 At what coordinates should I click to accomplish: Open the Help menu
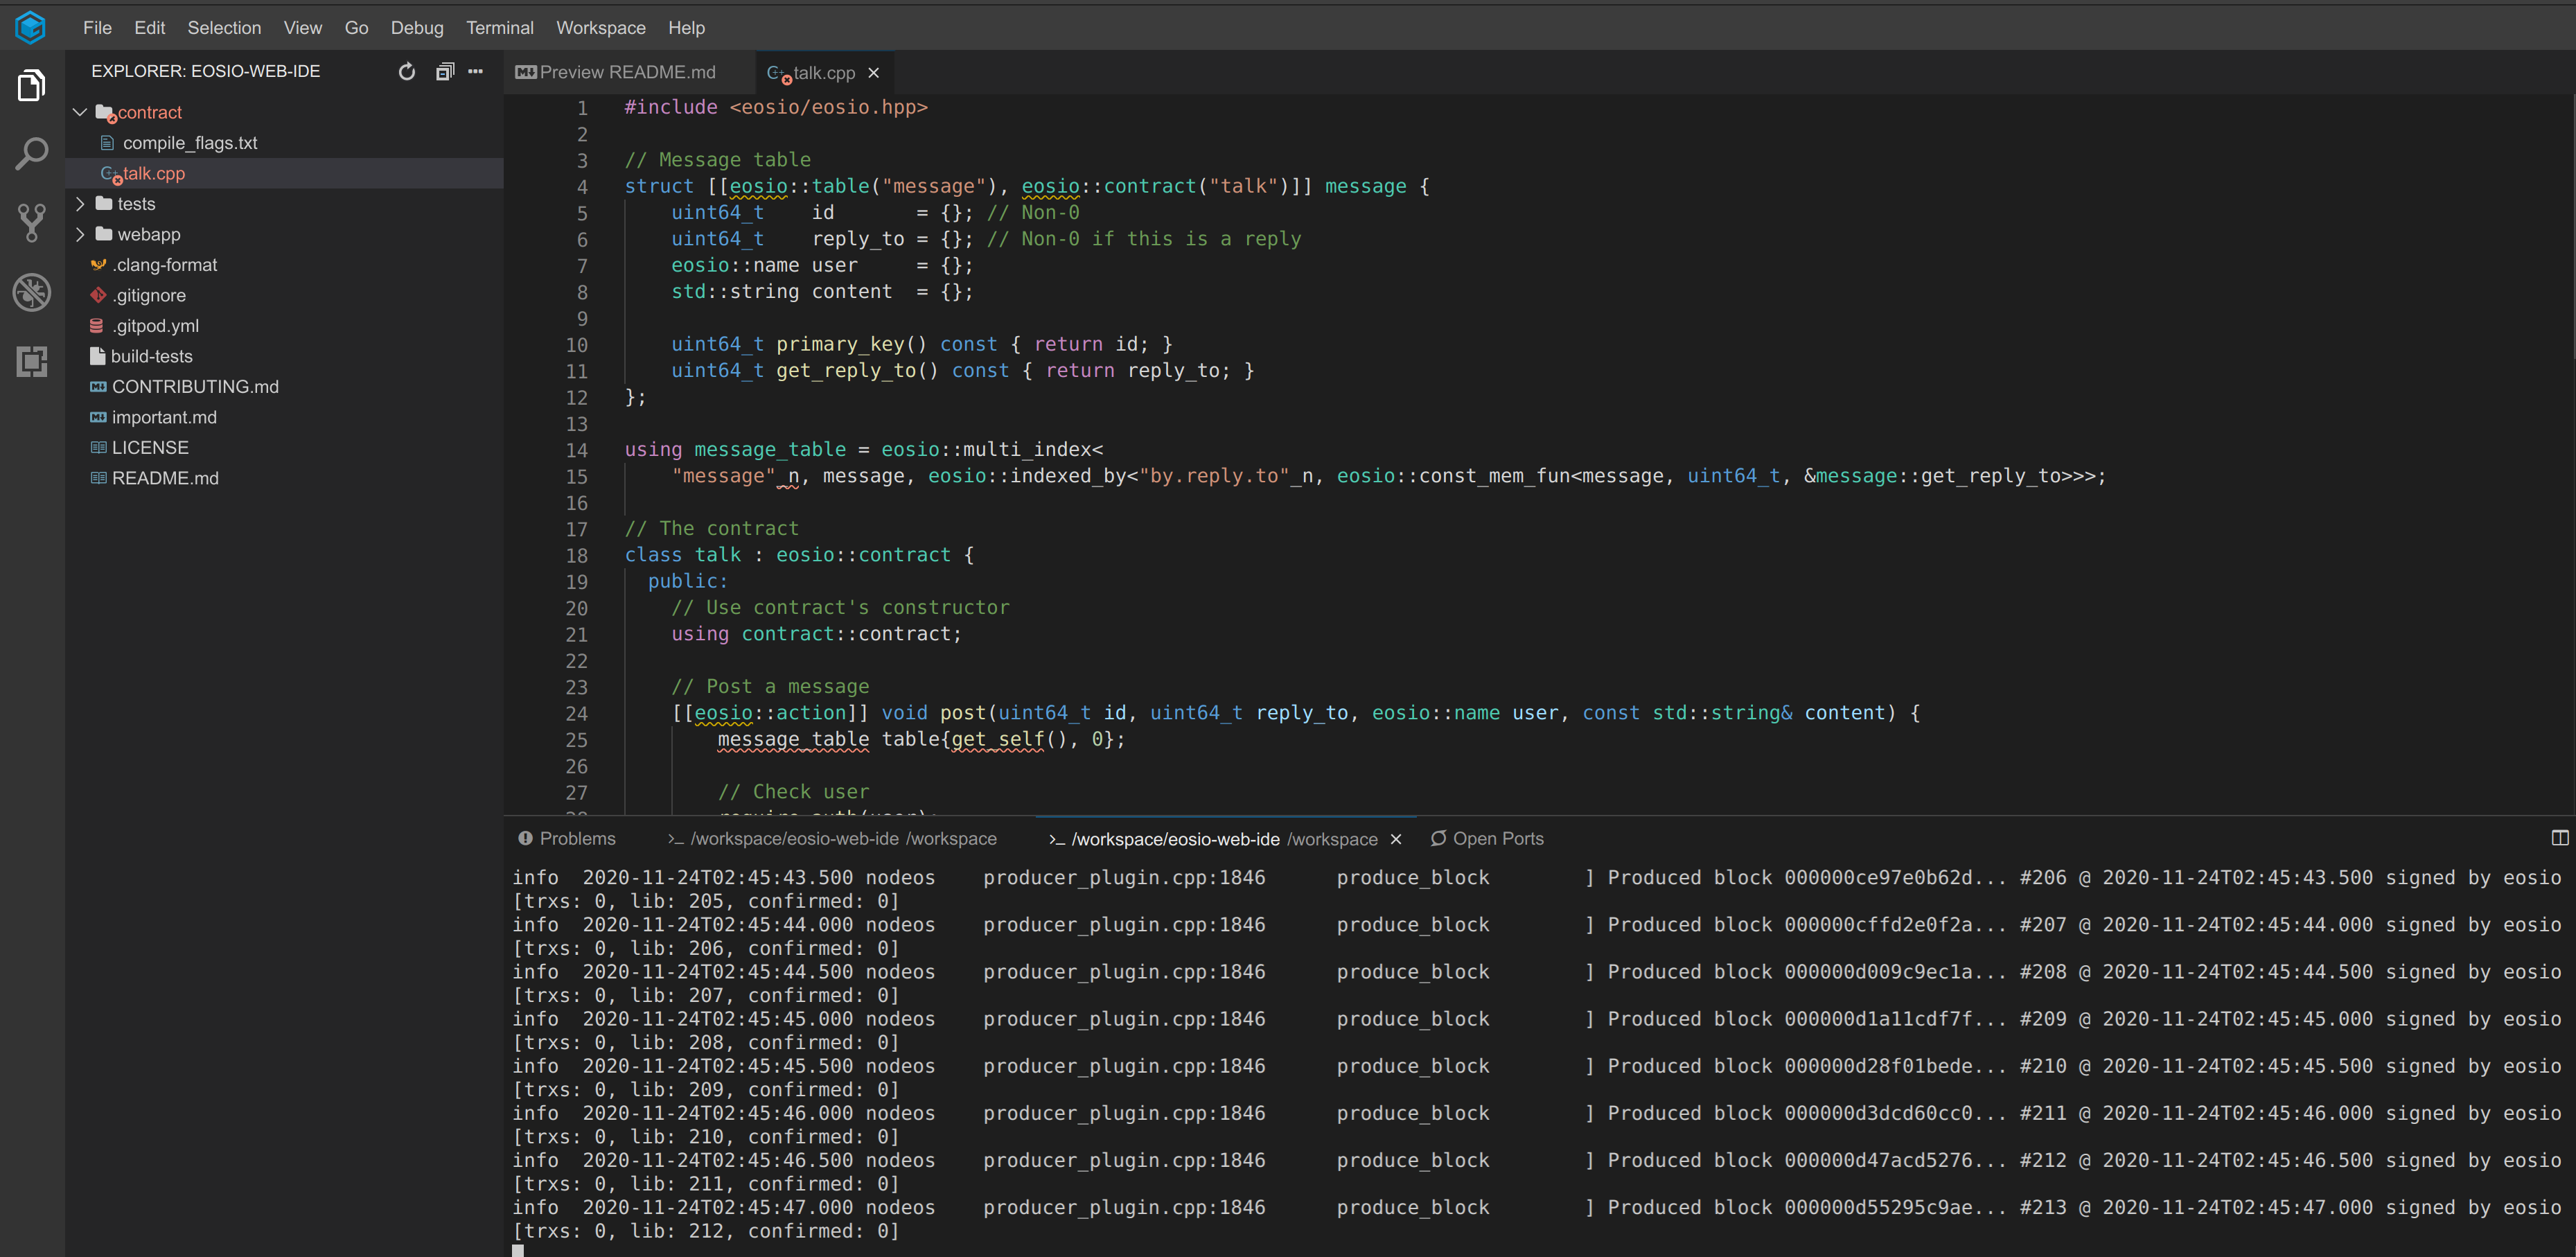click(x=686, y=28)
